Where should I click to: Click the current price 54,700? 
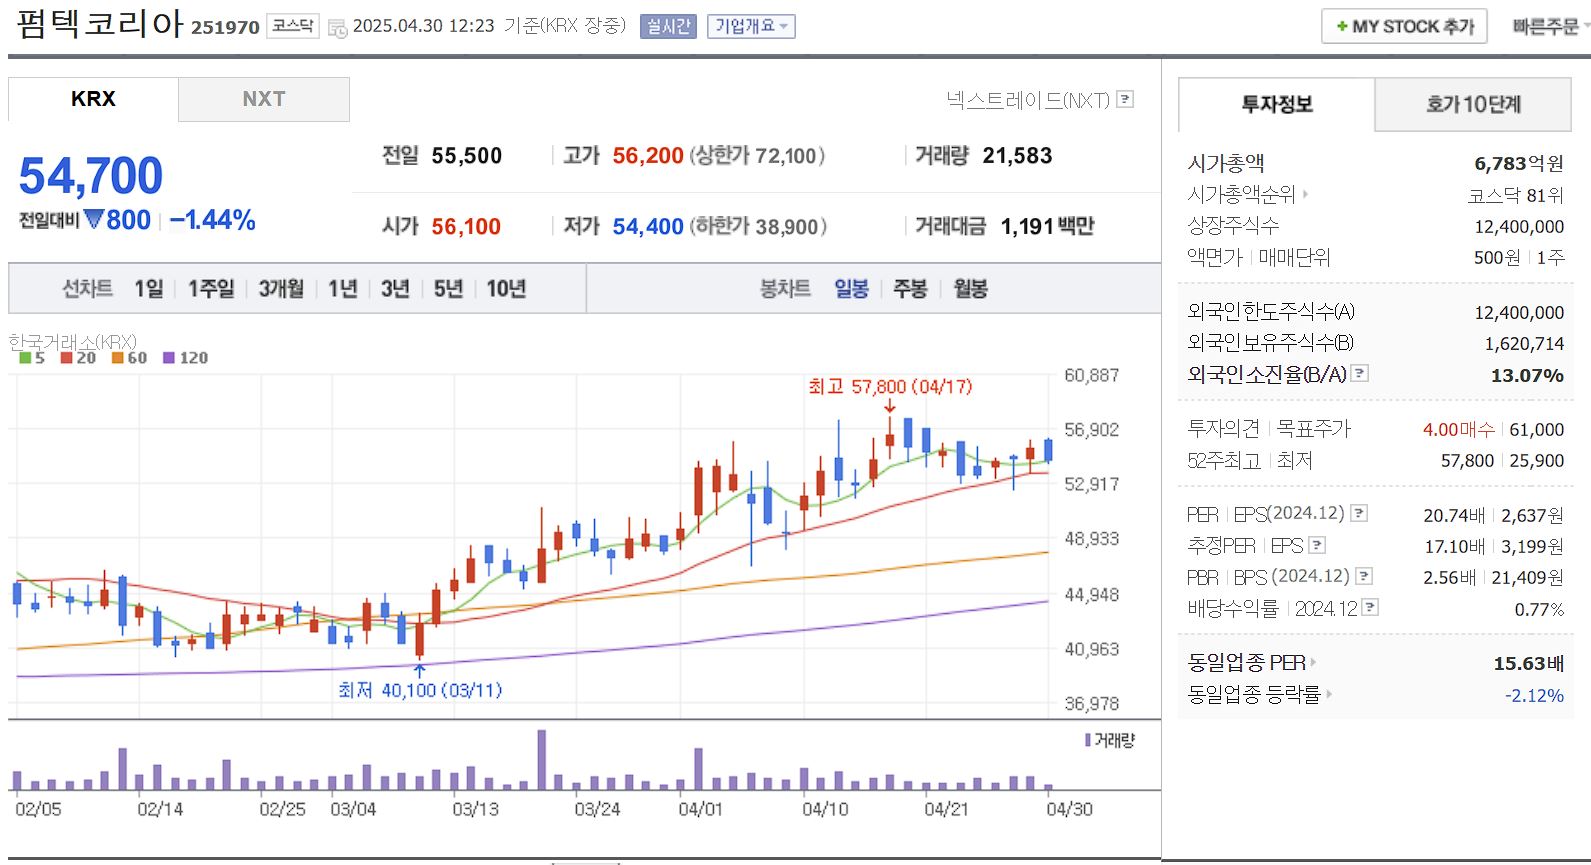pos(91,176)
